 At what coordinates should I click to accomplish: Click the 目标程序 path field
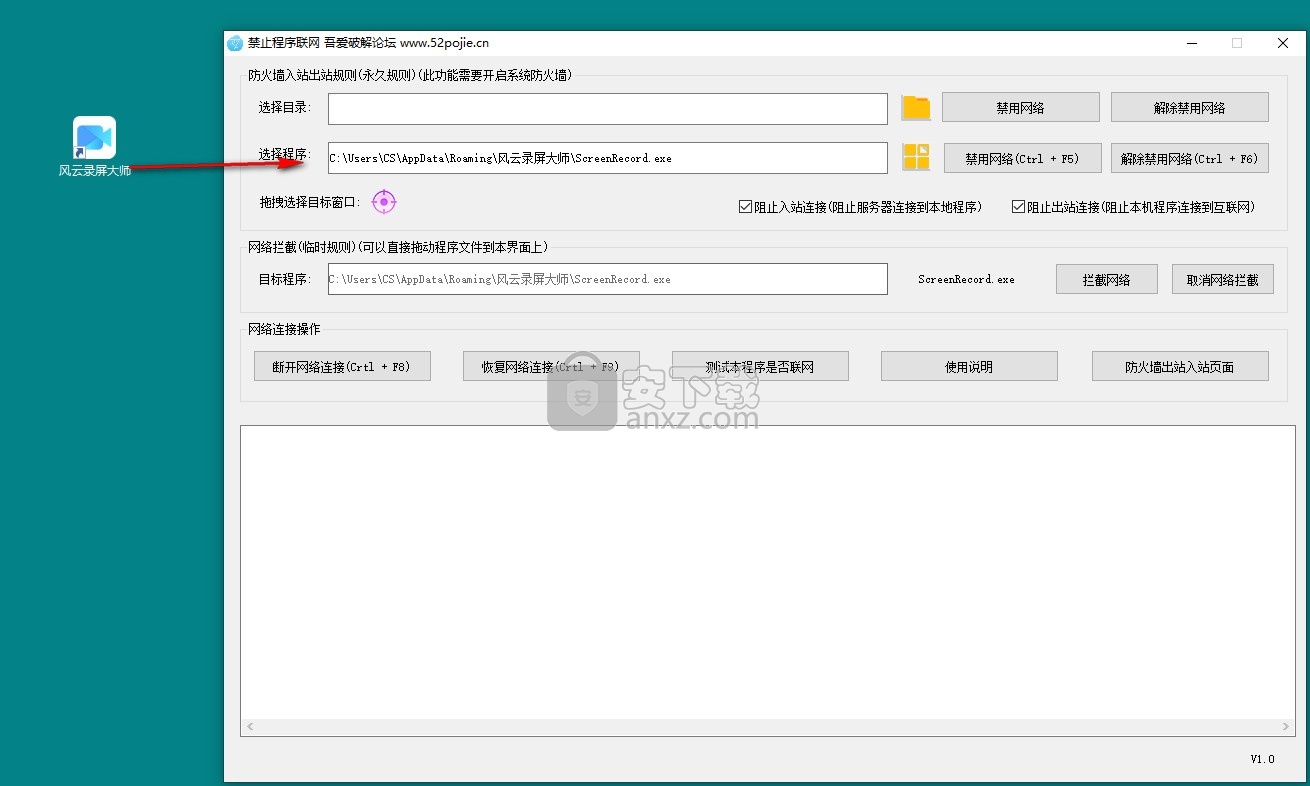coord(608,279)
